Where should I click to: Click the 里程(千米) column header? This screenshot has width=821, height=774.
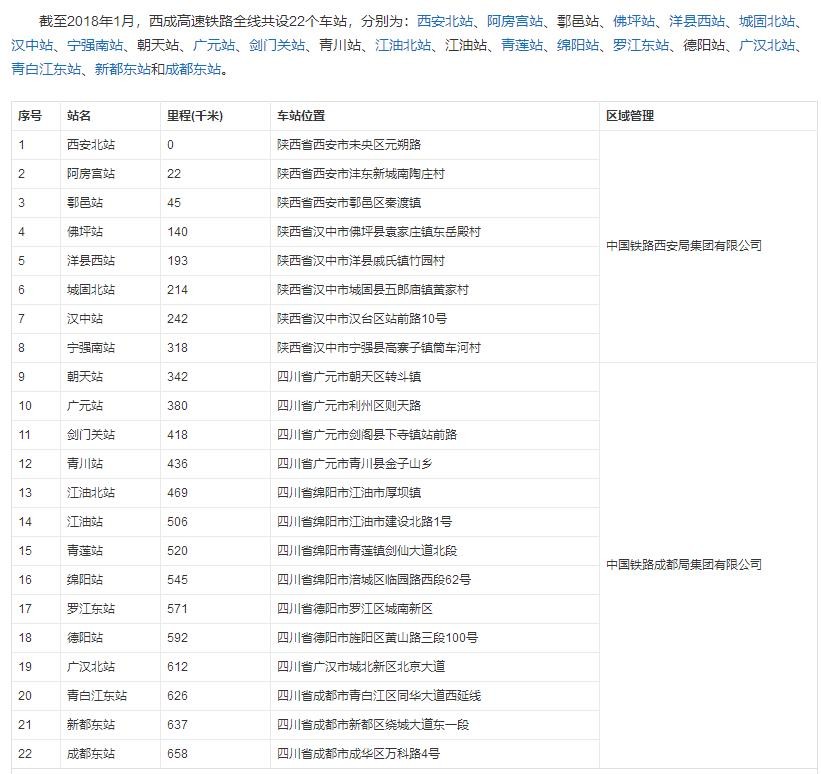(x=195, y=116)
